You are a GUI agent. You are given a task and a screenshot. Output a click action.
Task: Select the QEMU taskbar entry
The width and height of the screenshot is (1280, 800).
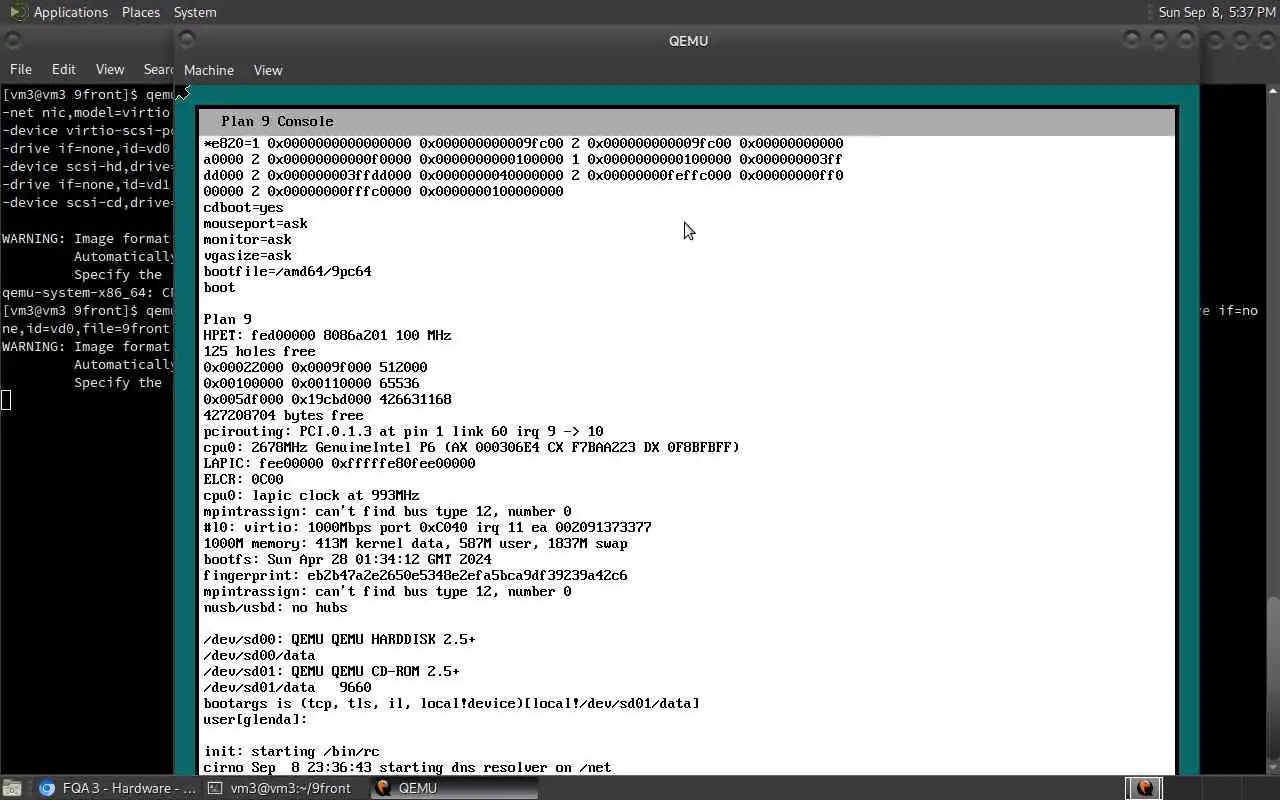454,788
